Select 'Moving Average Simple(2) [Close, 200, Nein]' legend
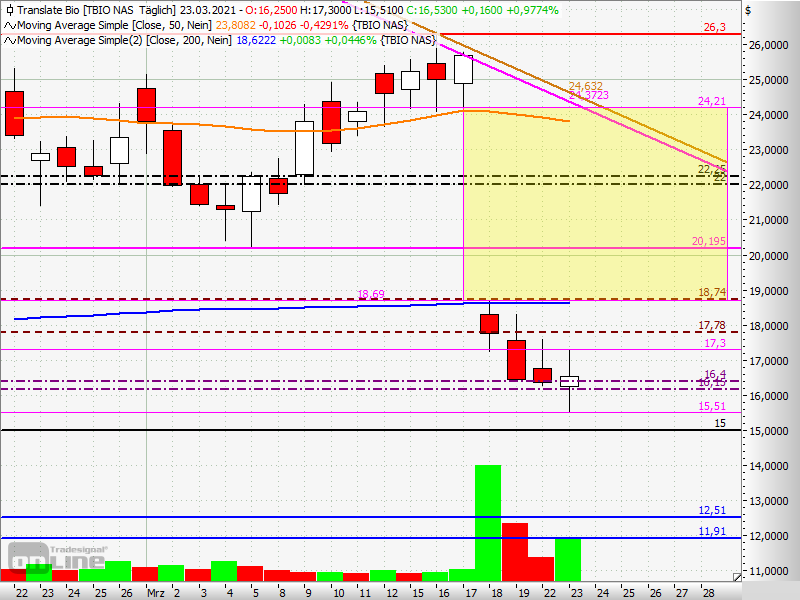800x600 pixels. (125, 40)
